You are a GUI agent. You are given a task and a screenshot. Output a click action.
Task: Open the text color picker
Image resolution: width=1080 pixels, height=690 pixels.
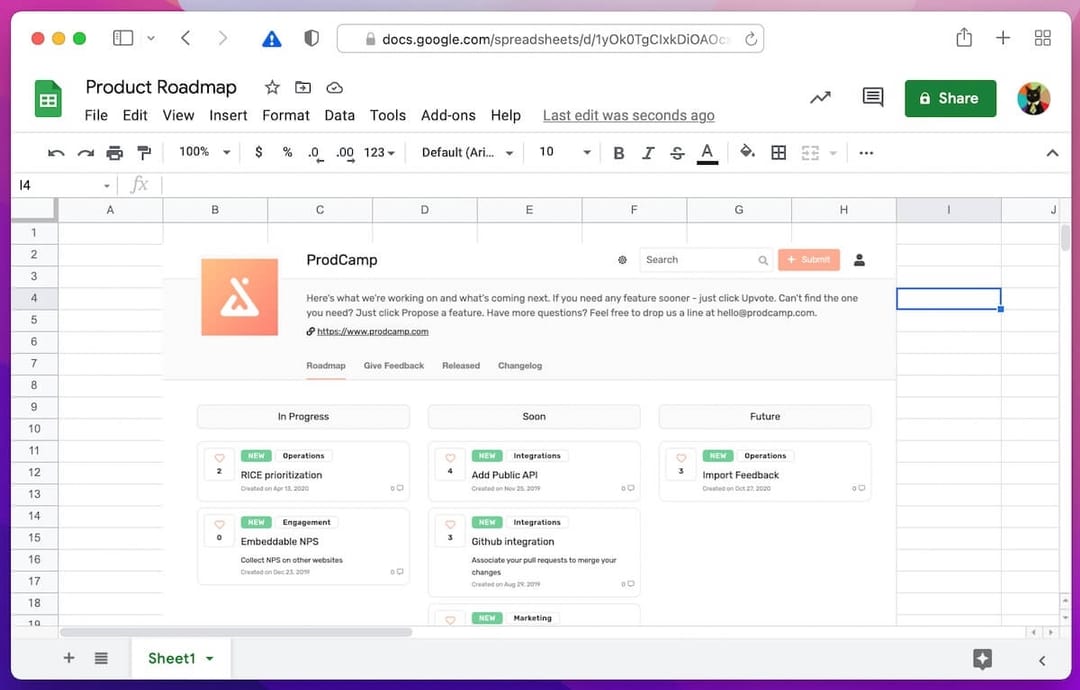pyautogui.click(x=707, y=154)
